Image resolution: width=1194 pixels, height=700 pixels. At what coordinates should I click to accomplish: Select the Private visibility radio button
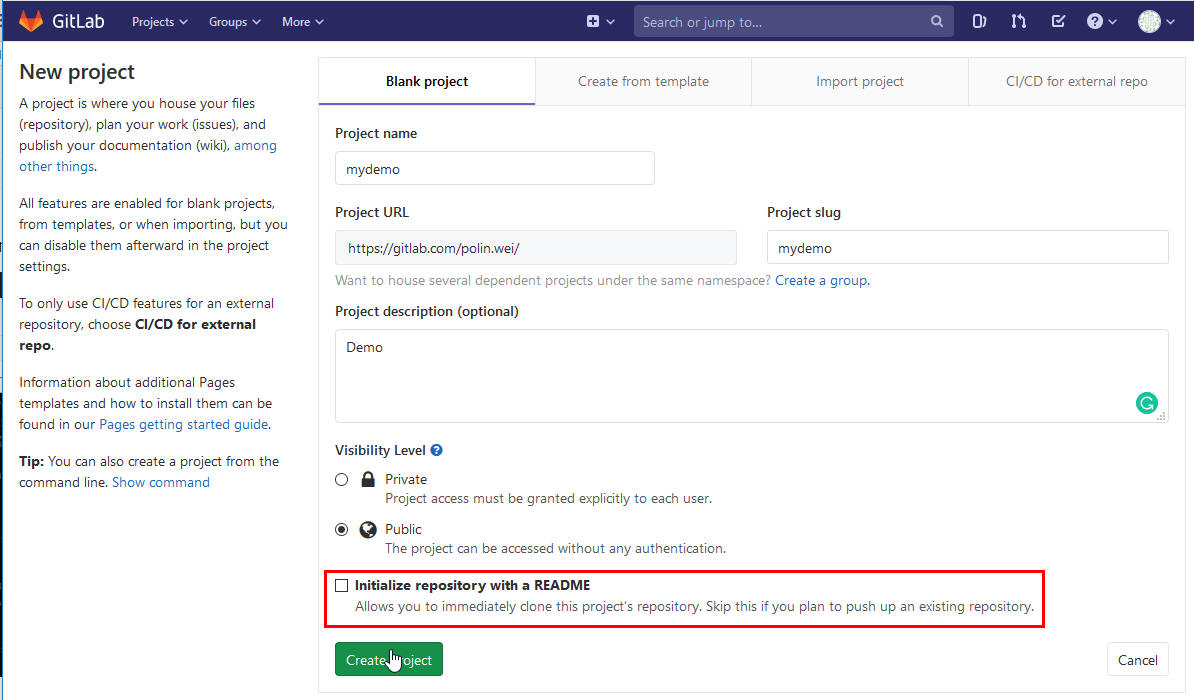coord(342,479)
